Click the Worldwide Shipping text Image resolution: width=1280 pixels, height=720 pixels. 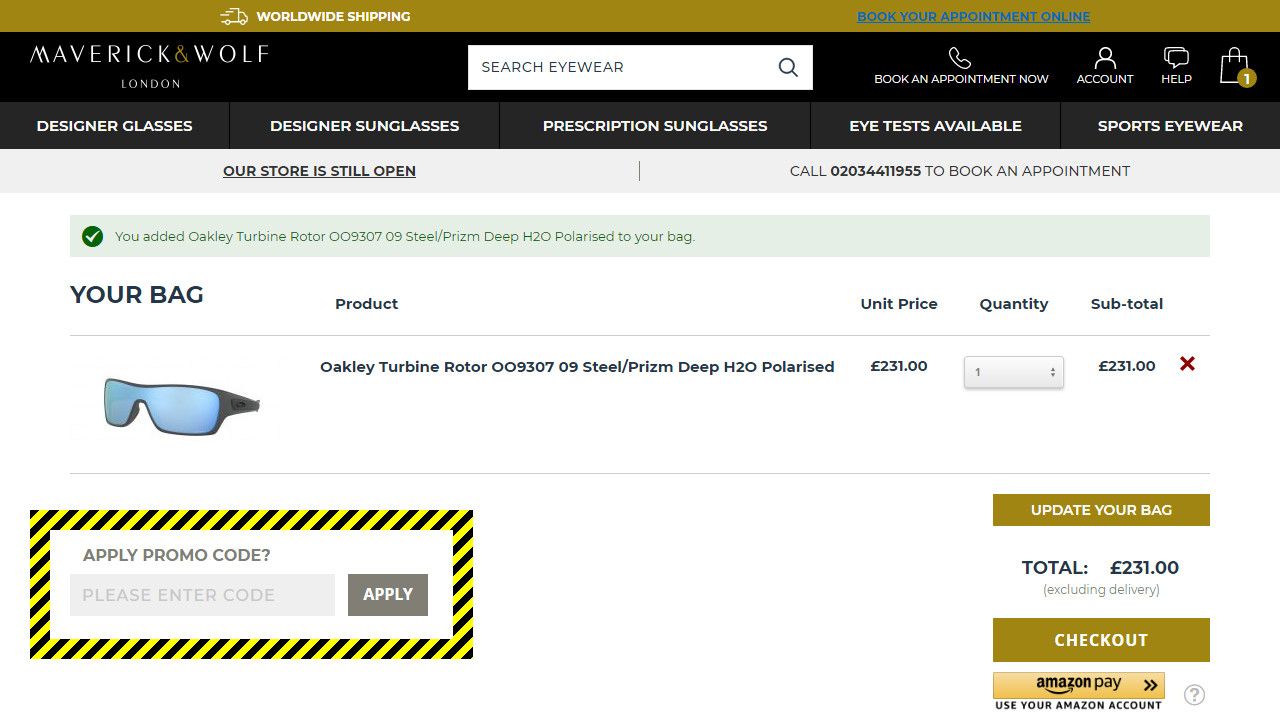(x=333, y=16)
